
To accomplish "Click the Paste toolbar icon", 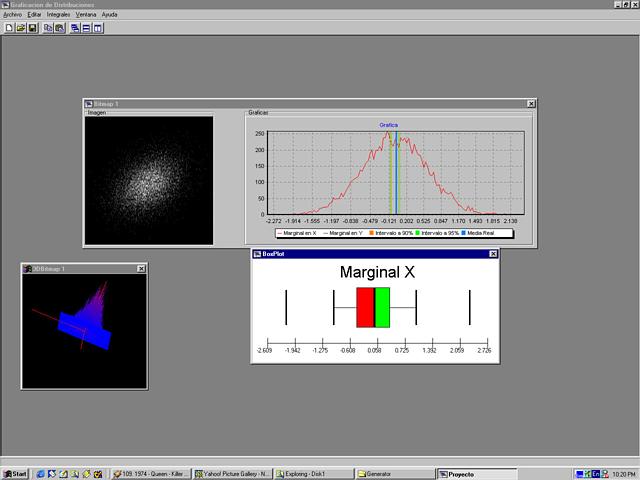I will coord(59,28).
